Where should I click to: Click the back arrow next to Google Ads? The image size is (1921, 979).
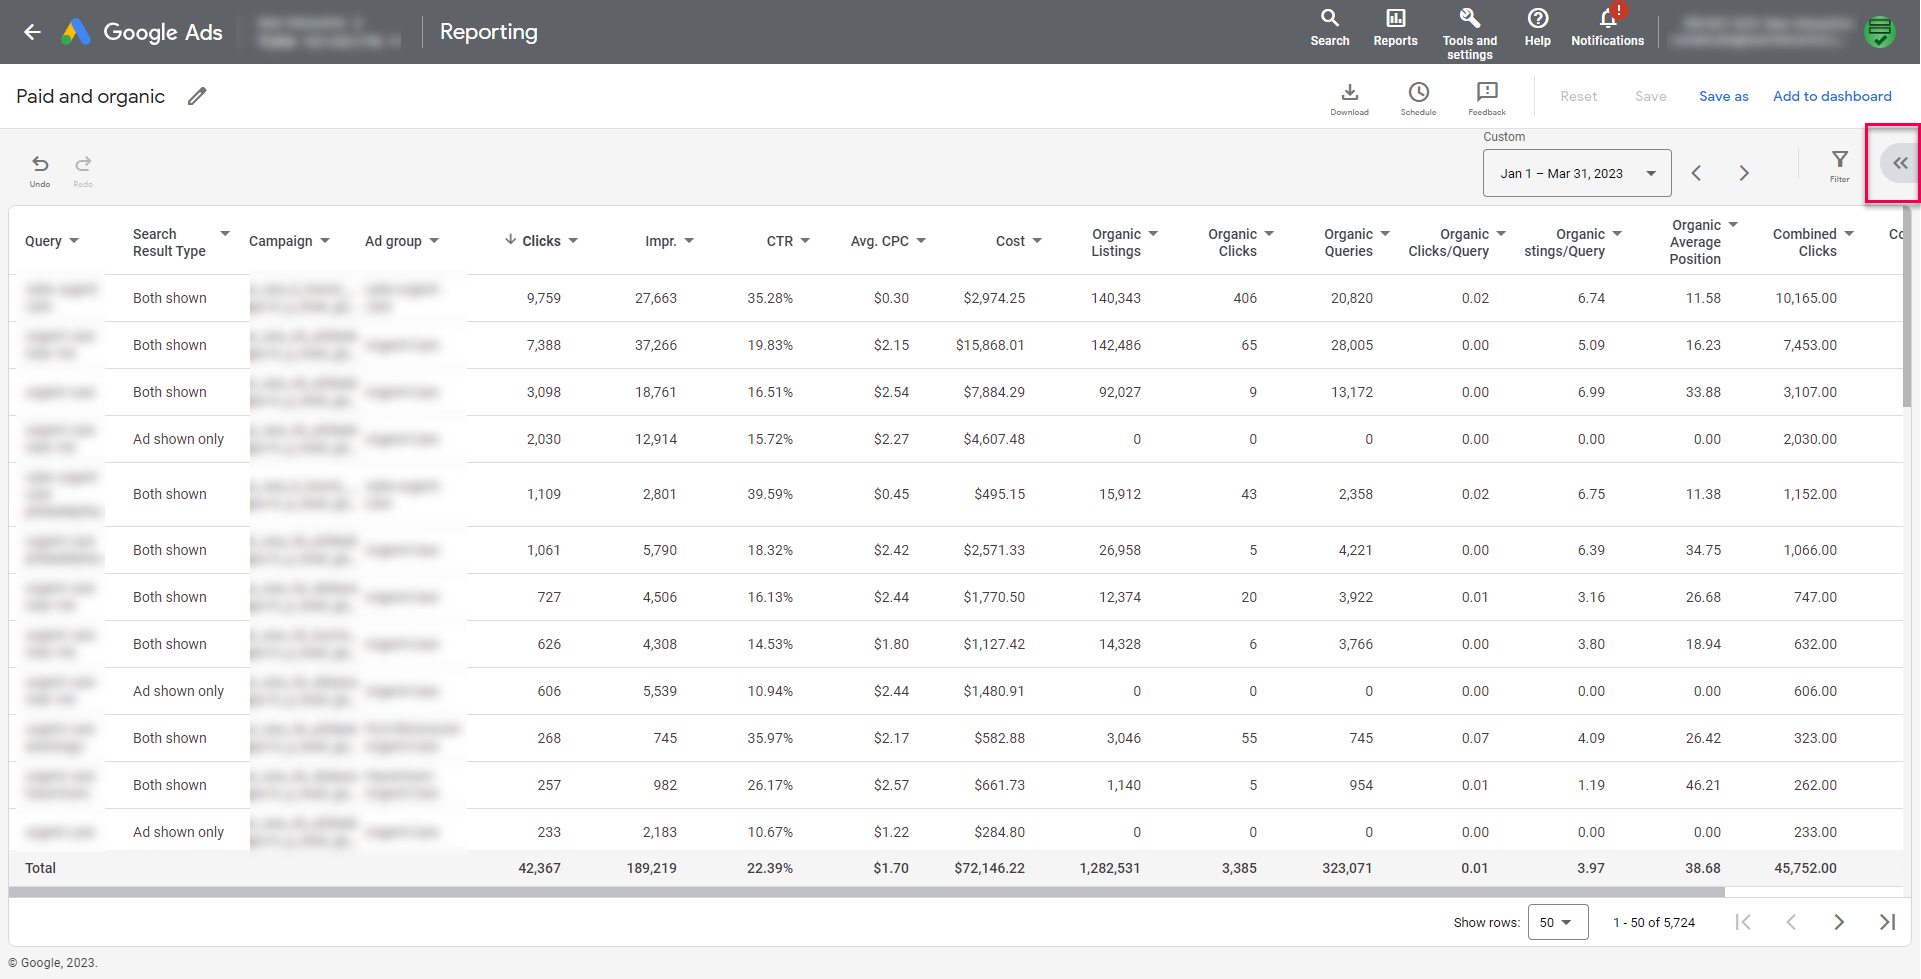pos(33,32)
